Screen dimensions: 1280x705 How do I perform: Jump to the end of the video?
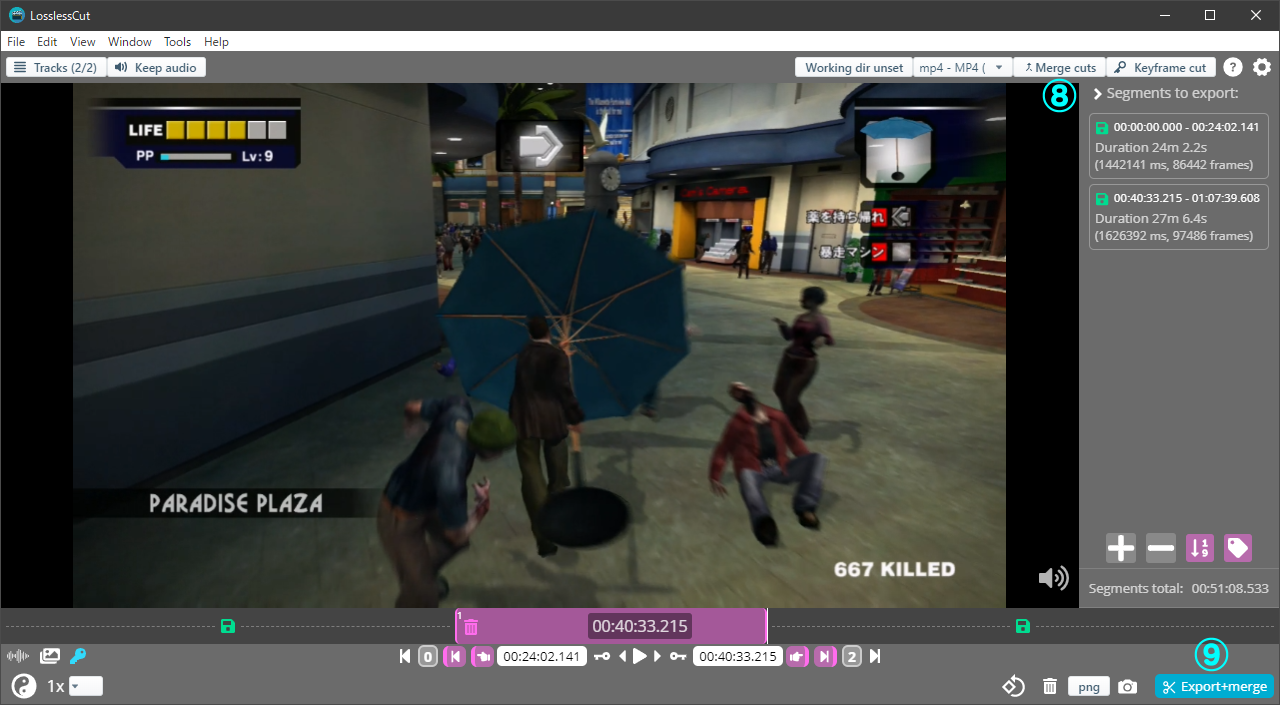click(875, 656)
